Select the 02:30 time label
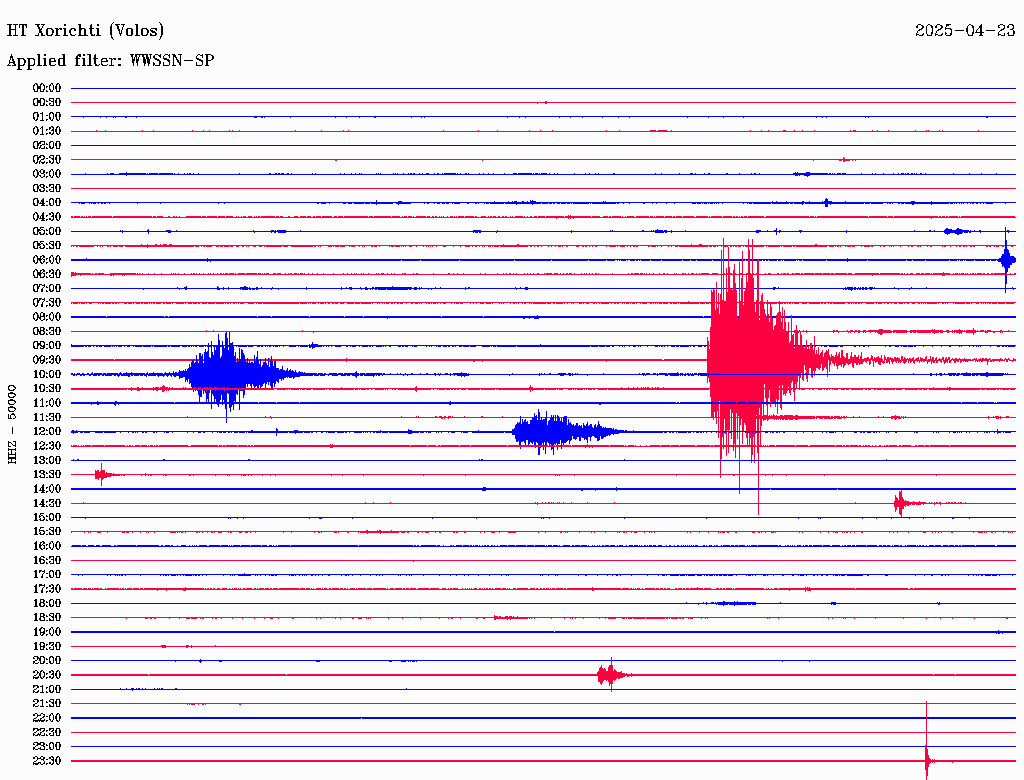Image resolution: width=1024 pixels, height=780 pixels. pos(47,160)
